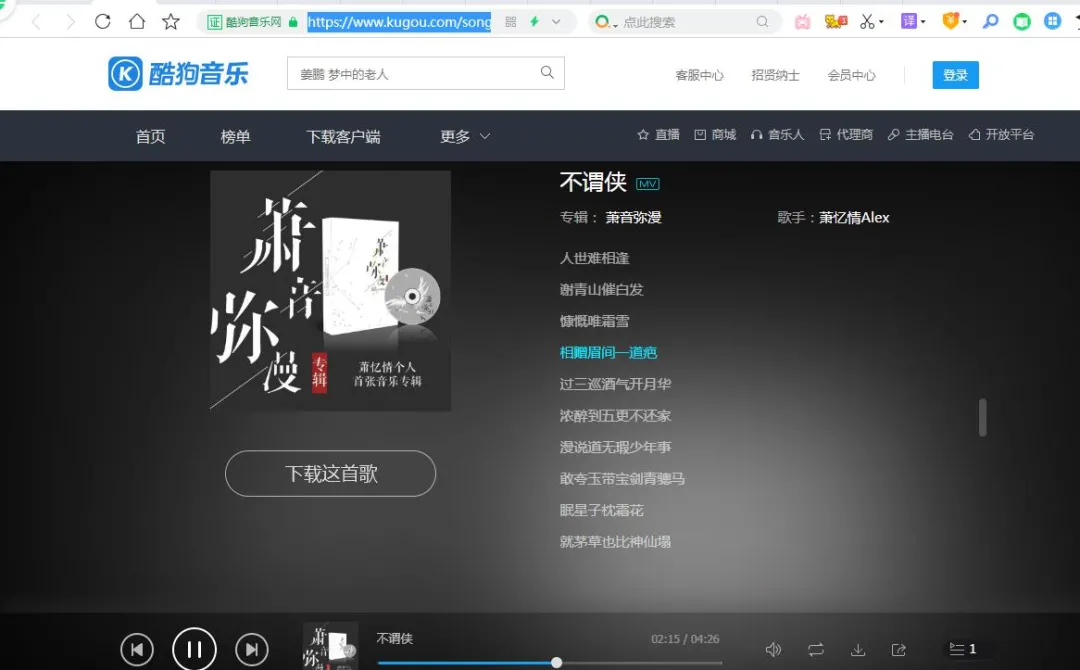Bookmark this page with the star icon
The image size is (1080, 670).
171,22
